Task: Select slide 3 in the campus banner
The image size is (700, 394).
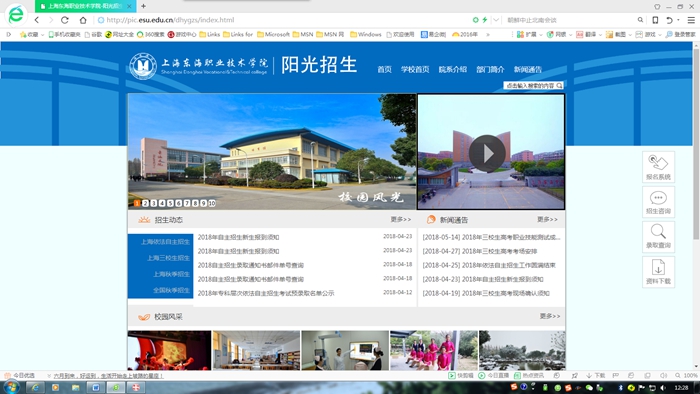Action: click(x=154, y=203)
